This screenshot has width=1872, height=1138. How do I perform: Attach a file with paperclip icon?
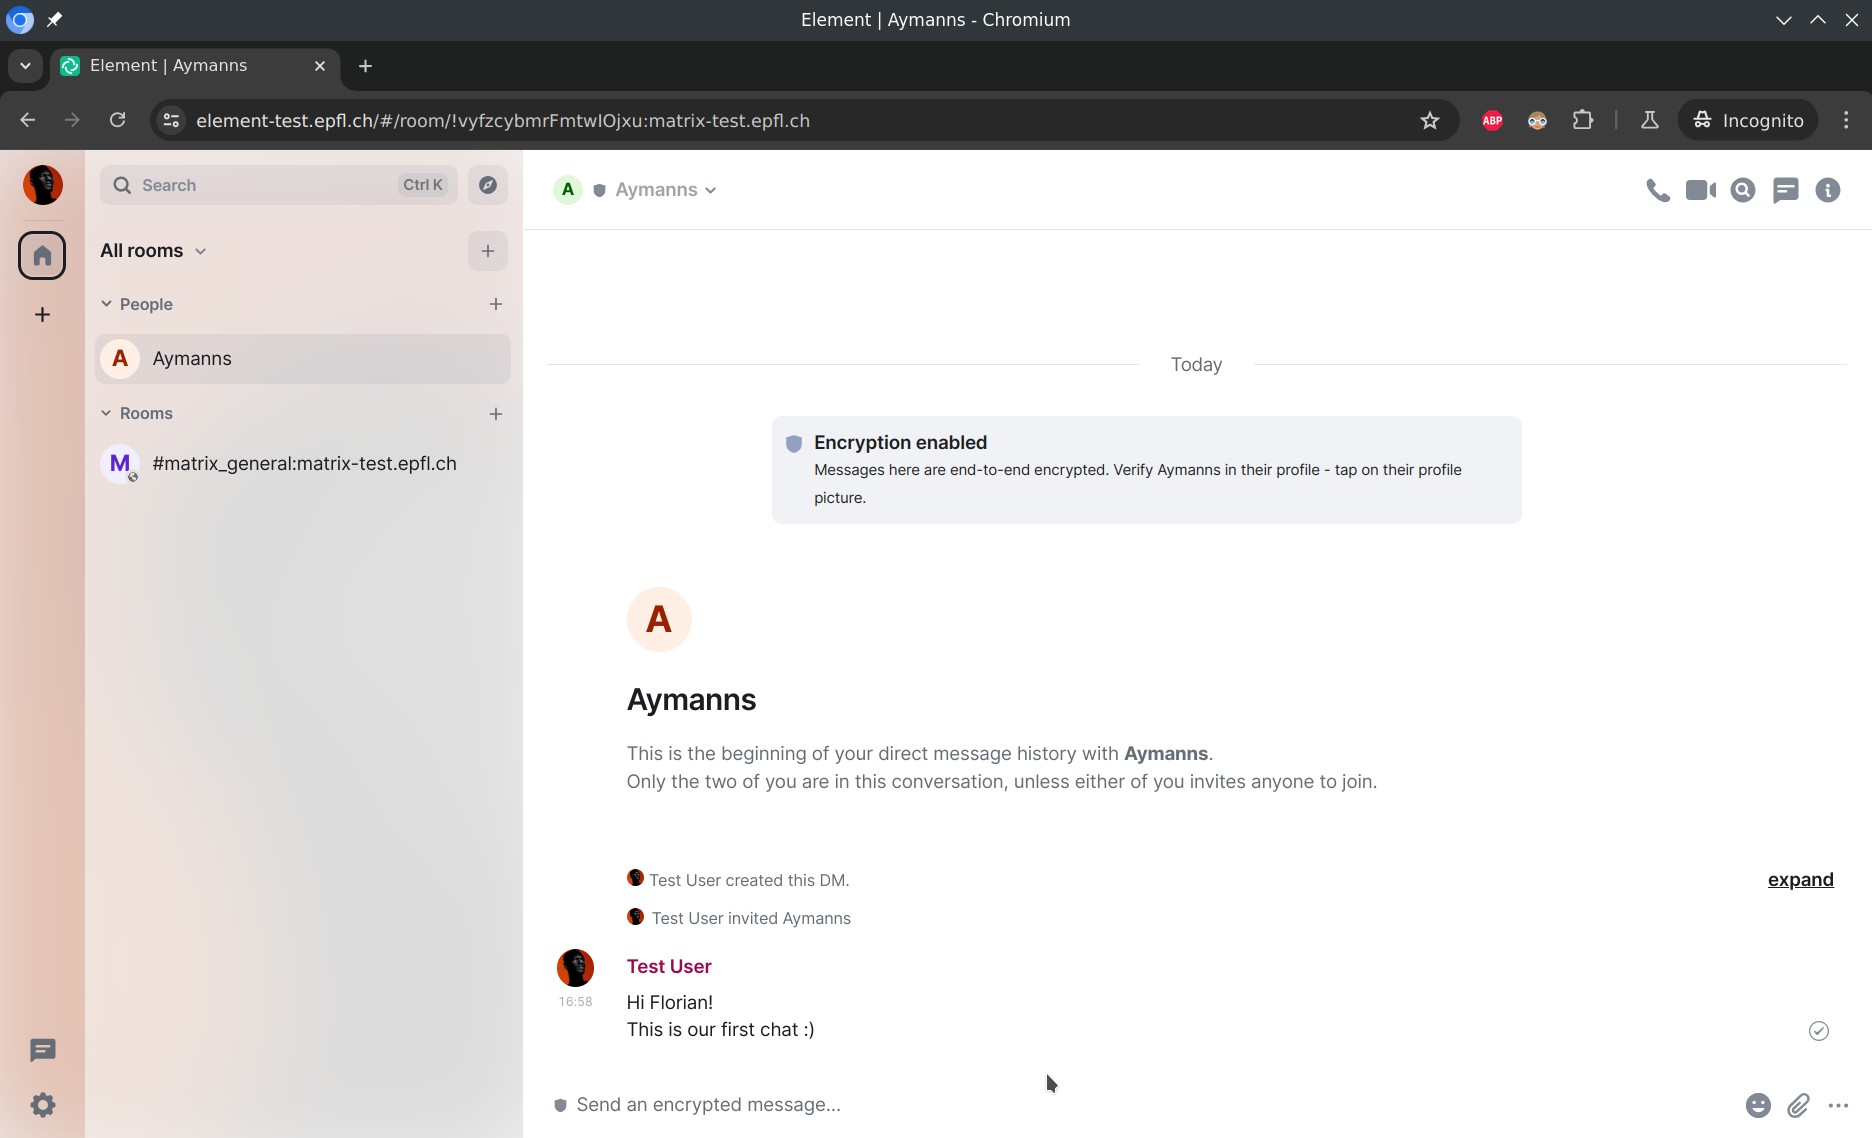1798,1105
